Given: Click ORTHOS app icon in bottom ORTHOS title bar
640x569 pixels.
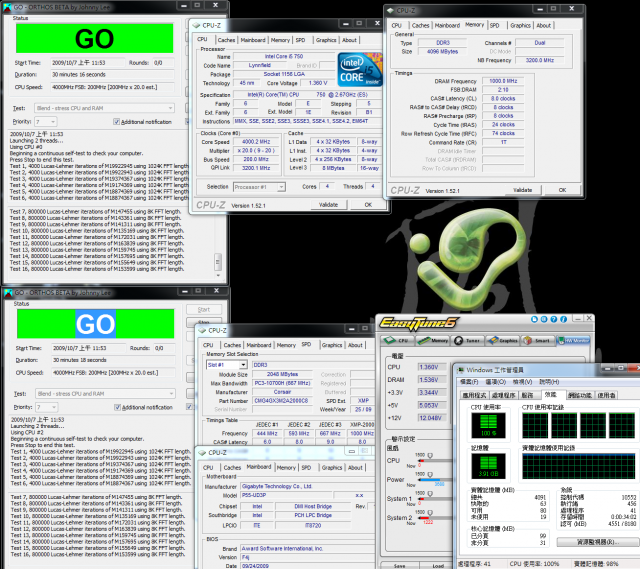Looking at the screenshot, I should pyautogui.click(x=8, y=292).
